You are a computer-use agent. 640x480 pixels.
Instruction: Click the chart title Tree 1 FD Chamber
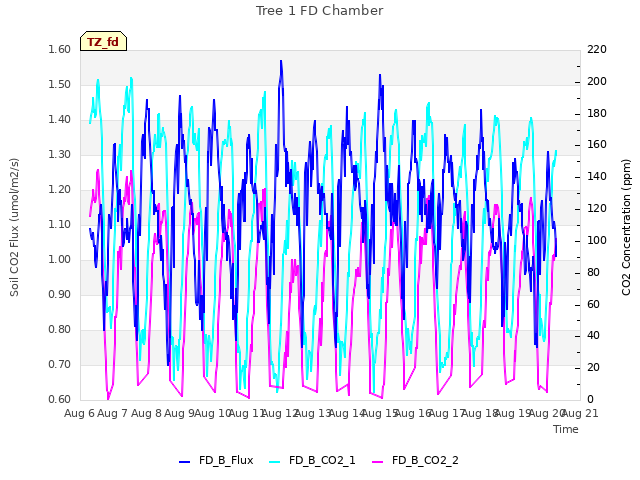click(x=320, y=11)
